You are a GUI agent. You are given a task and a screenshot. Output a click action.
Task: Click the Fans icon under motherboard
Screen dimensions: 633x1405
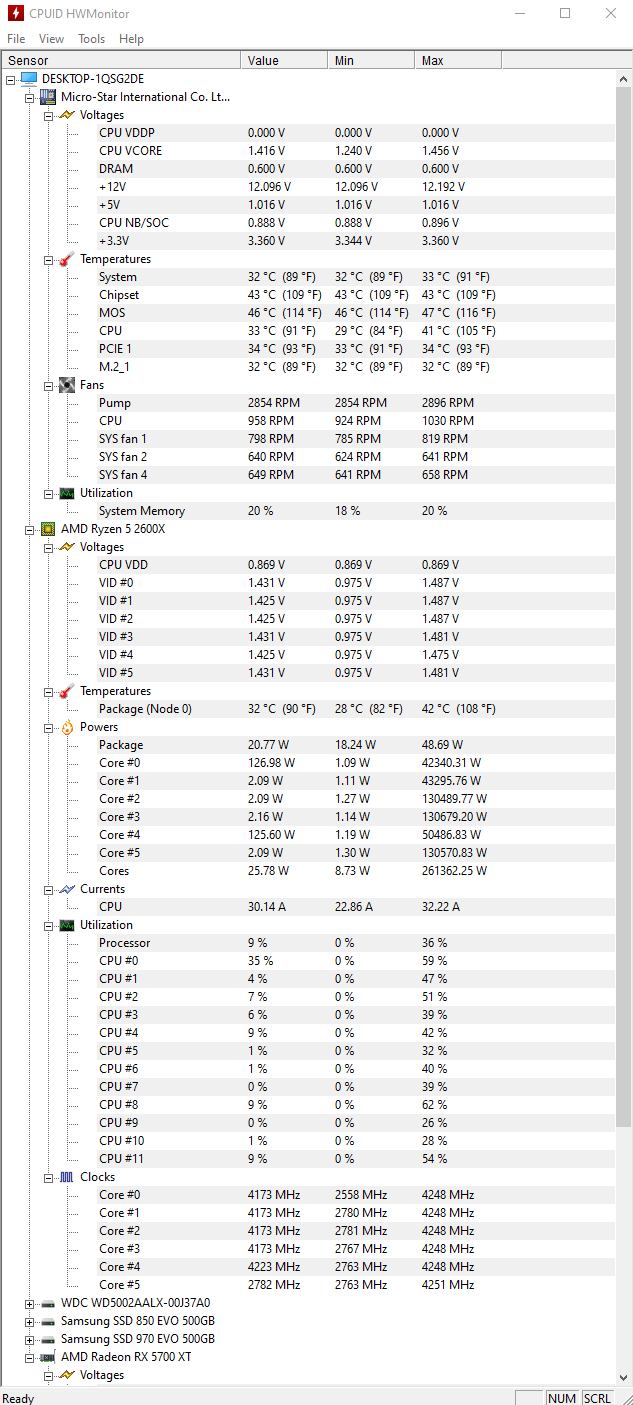coord(67,385)
